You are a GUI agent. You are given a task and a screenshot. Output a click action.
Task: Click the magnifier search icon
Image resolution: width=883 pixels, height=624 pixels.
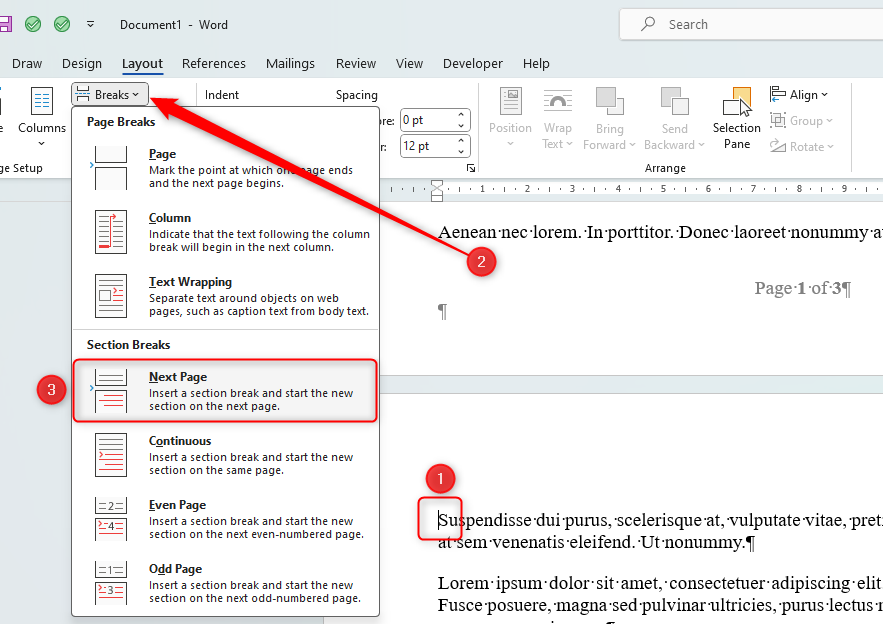point(648,24)
